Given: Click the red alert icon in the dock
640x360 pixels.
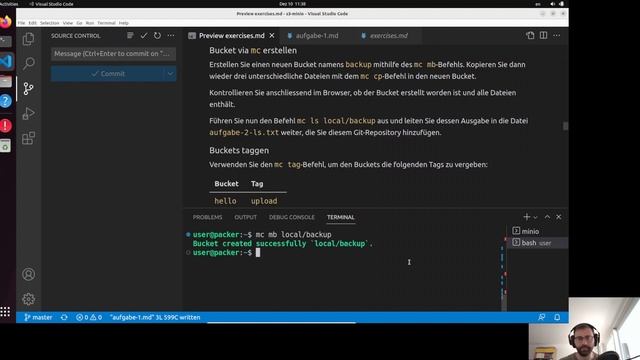Looking at the screenshot, I should click(x=6, y=125).
